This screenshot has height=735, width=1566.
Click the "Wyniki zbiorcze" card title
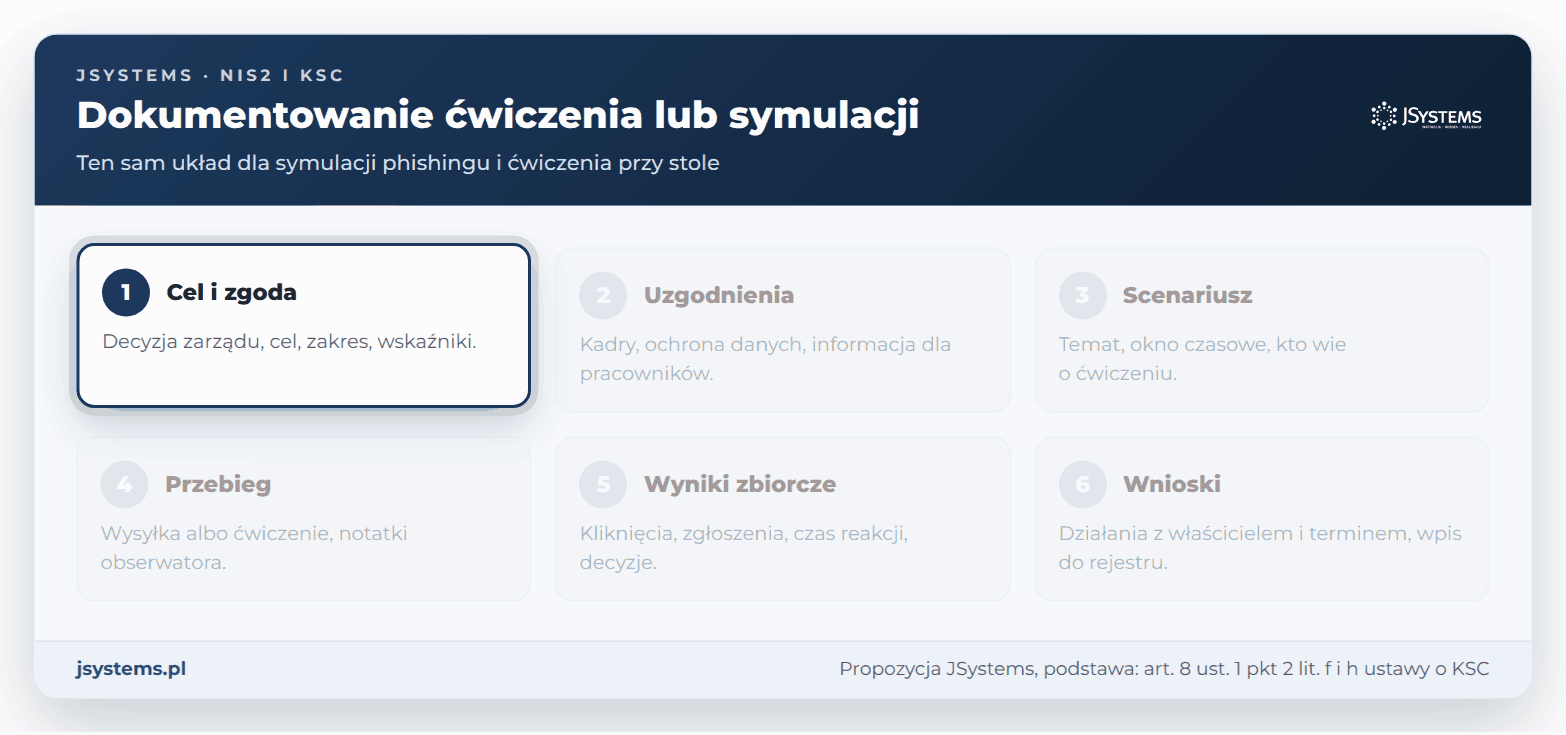740,484
